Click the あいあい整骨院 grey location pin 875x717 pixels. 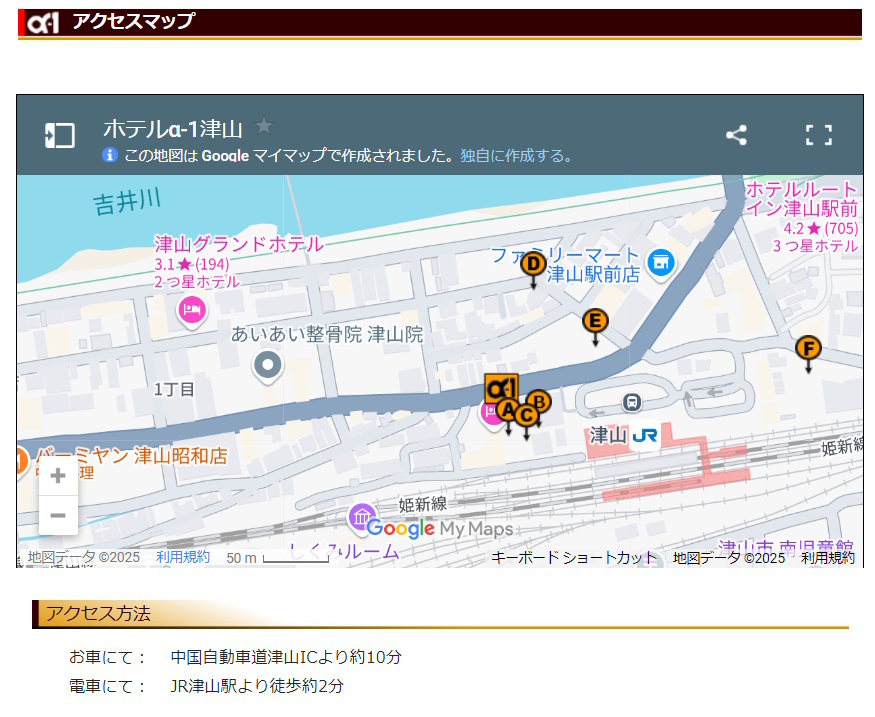point(268,366)
